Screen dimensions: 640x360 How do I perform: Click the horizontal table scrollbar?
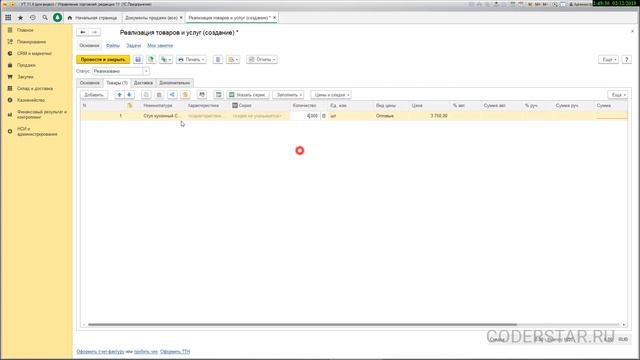point(302,325)
